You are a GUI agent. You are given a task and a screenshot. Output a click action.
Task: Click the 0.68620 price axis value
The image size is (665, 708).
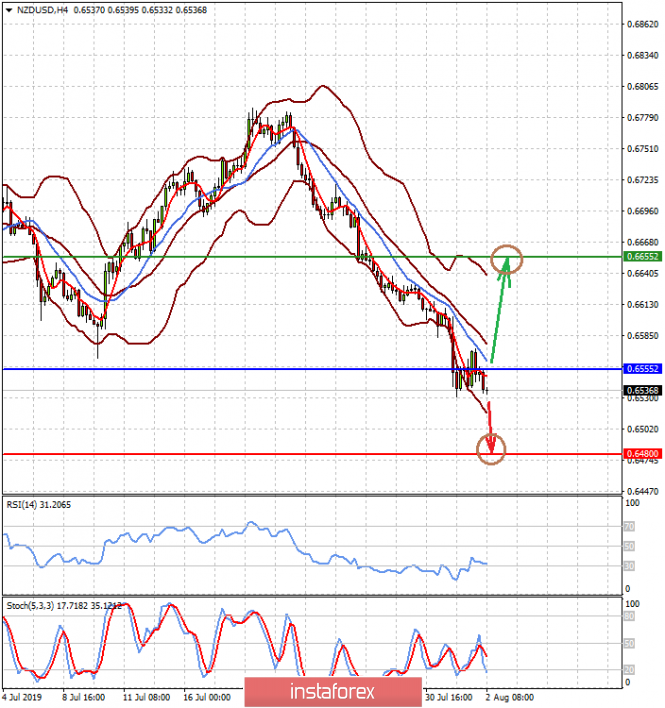[x=643, y=24]
